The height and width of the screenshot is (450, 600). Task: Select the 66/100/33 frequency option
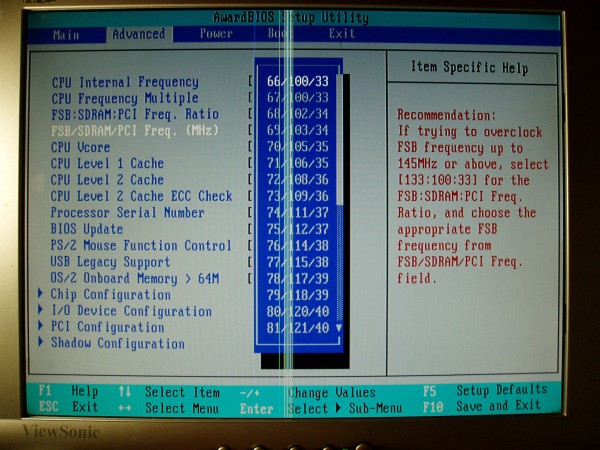point(298,81)
